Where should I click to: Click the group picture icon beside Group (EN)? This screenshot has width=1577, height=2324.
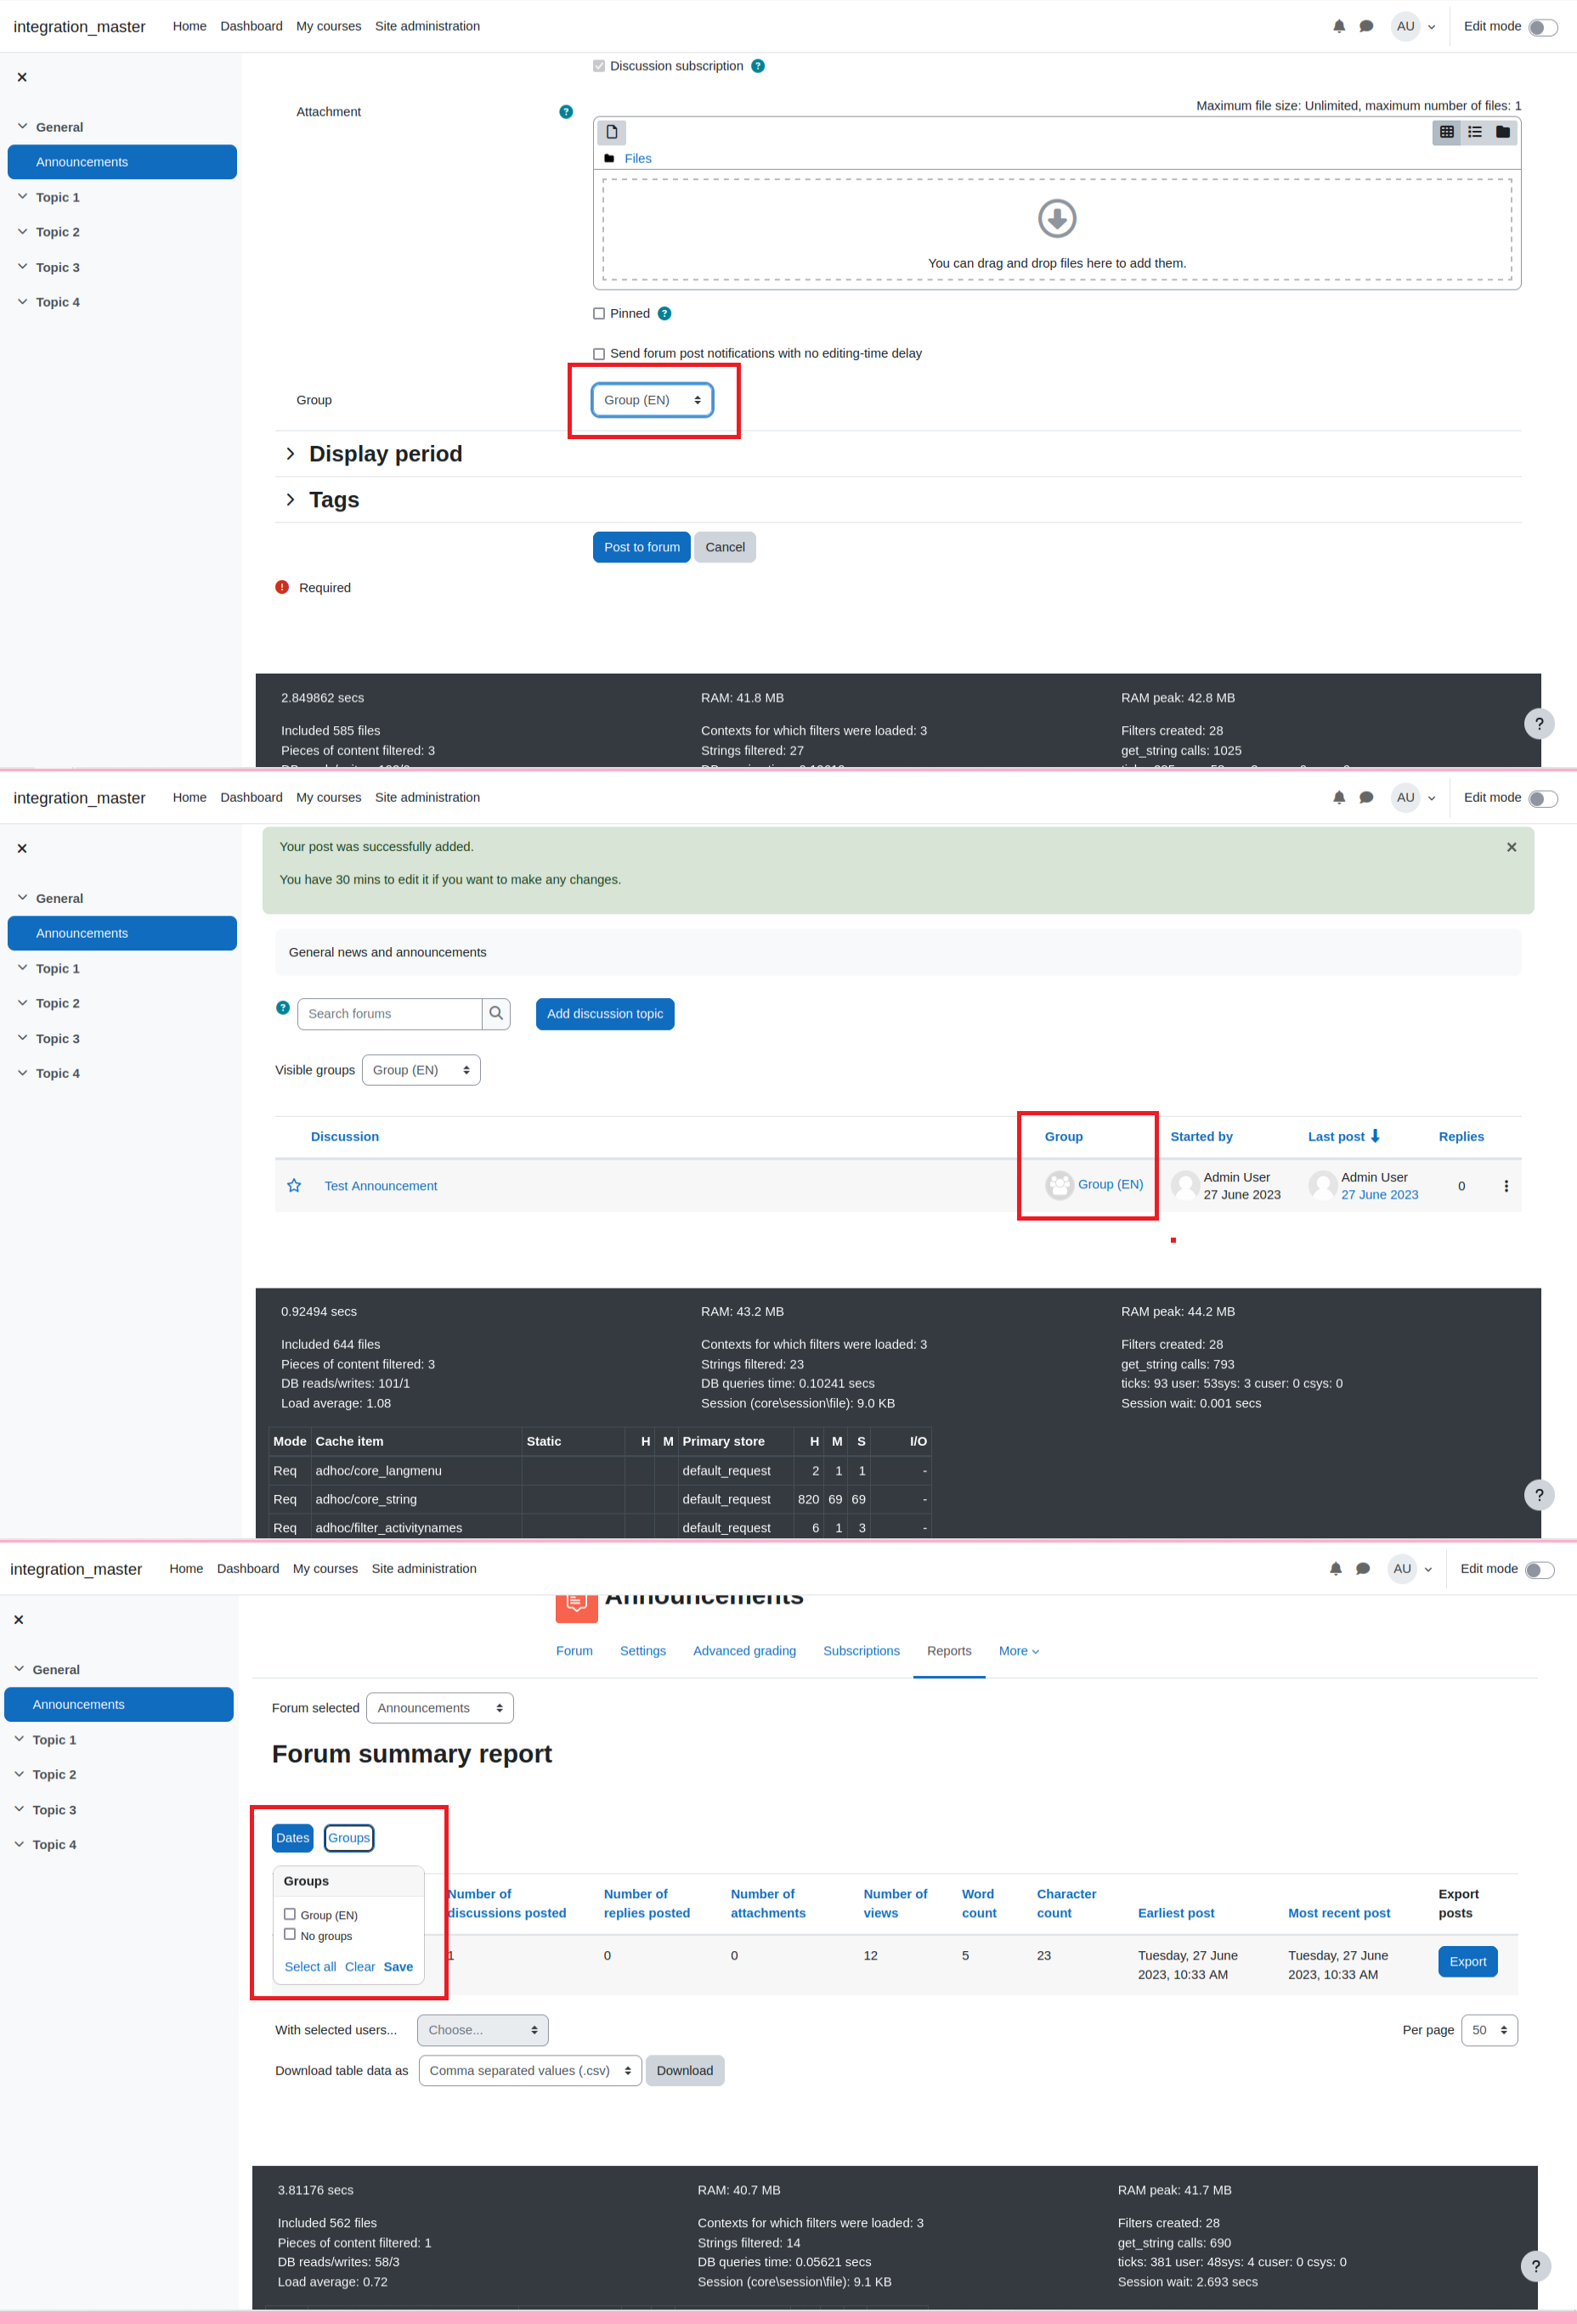pyautogui.click(x=1059, y=1185)
